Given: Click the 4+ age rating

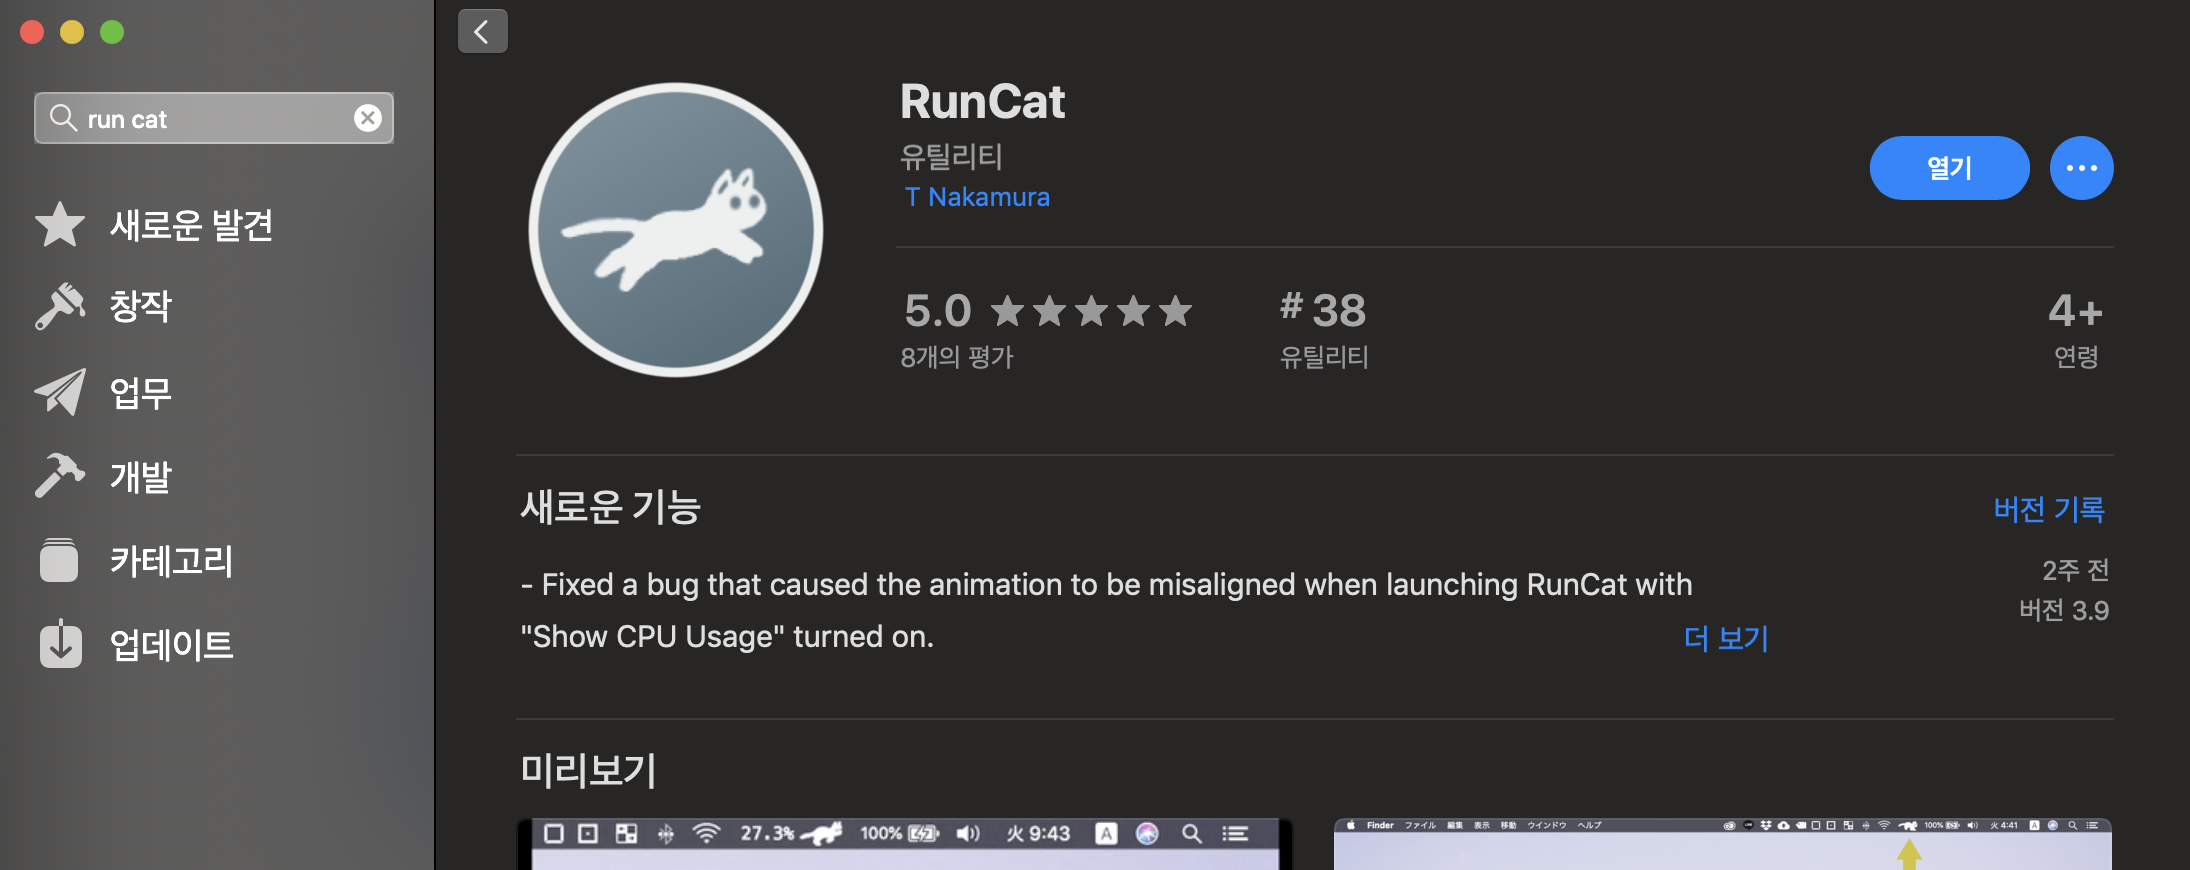Looking at the screenshot, I should [2076, 311].
